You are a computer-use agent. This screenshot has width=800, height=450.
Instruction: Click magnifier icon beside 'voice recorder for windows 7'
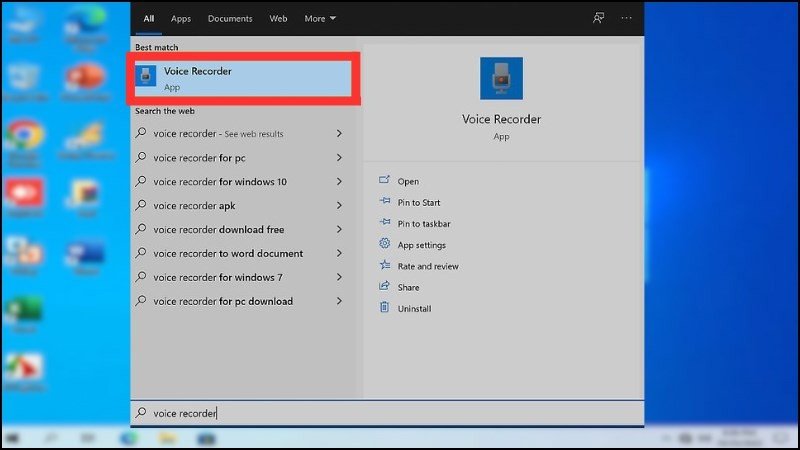[141, 277]
